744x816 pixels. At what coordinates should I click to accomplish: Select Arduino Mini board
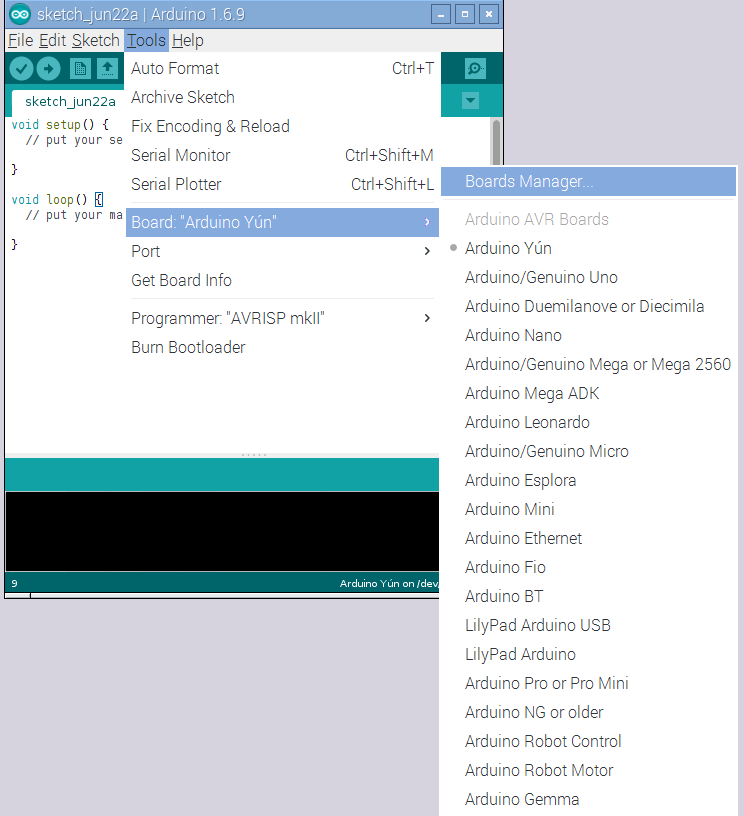point(588,509)
